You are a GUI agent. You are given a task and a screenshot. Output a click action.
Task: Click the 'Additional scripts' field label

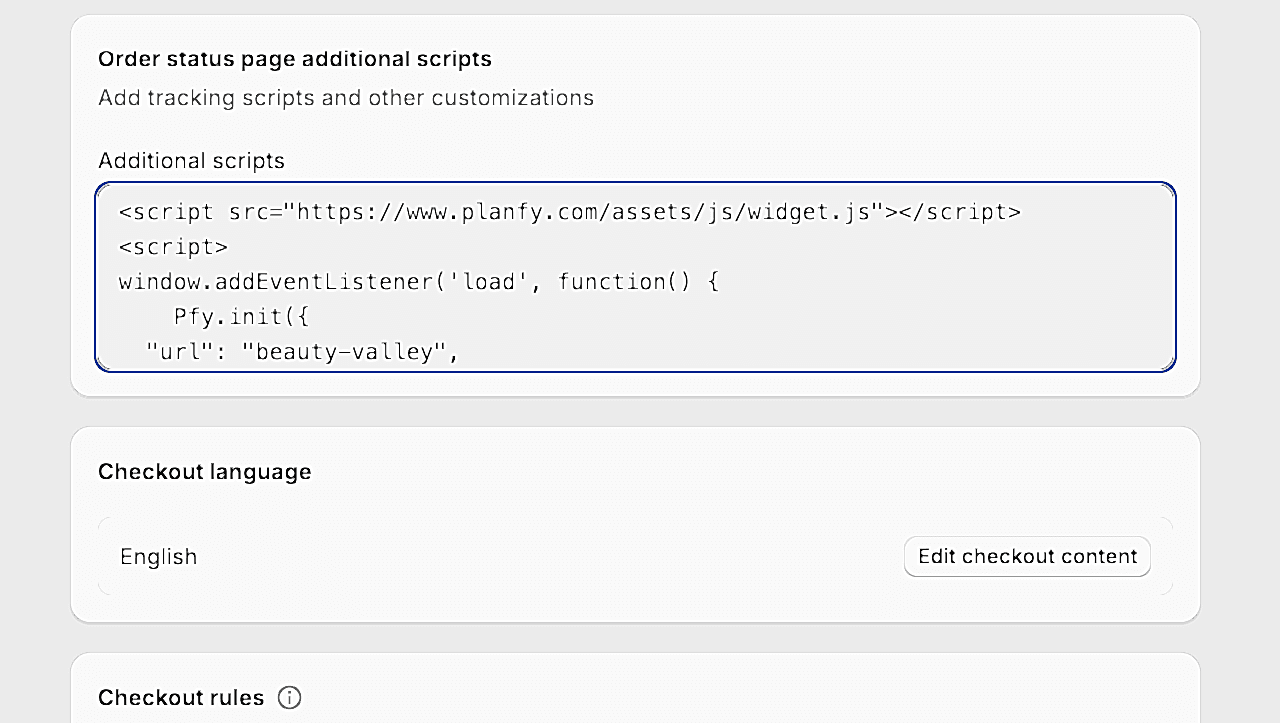pyautogui.click(x=191, y=161)
